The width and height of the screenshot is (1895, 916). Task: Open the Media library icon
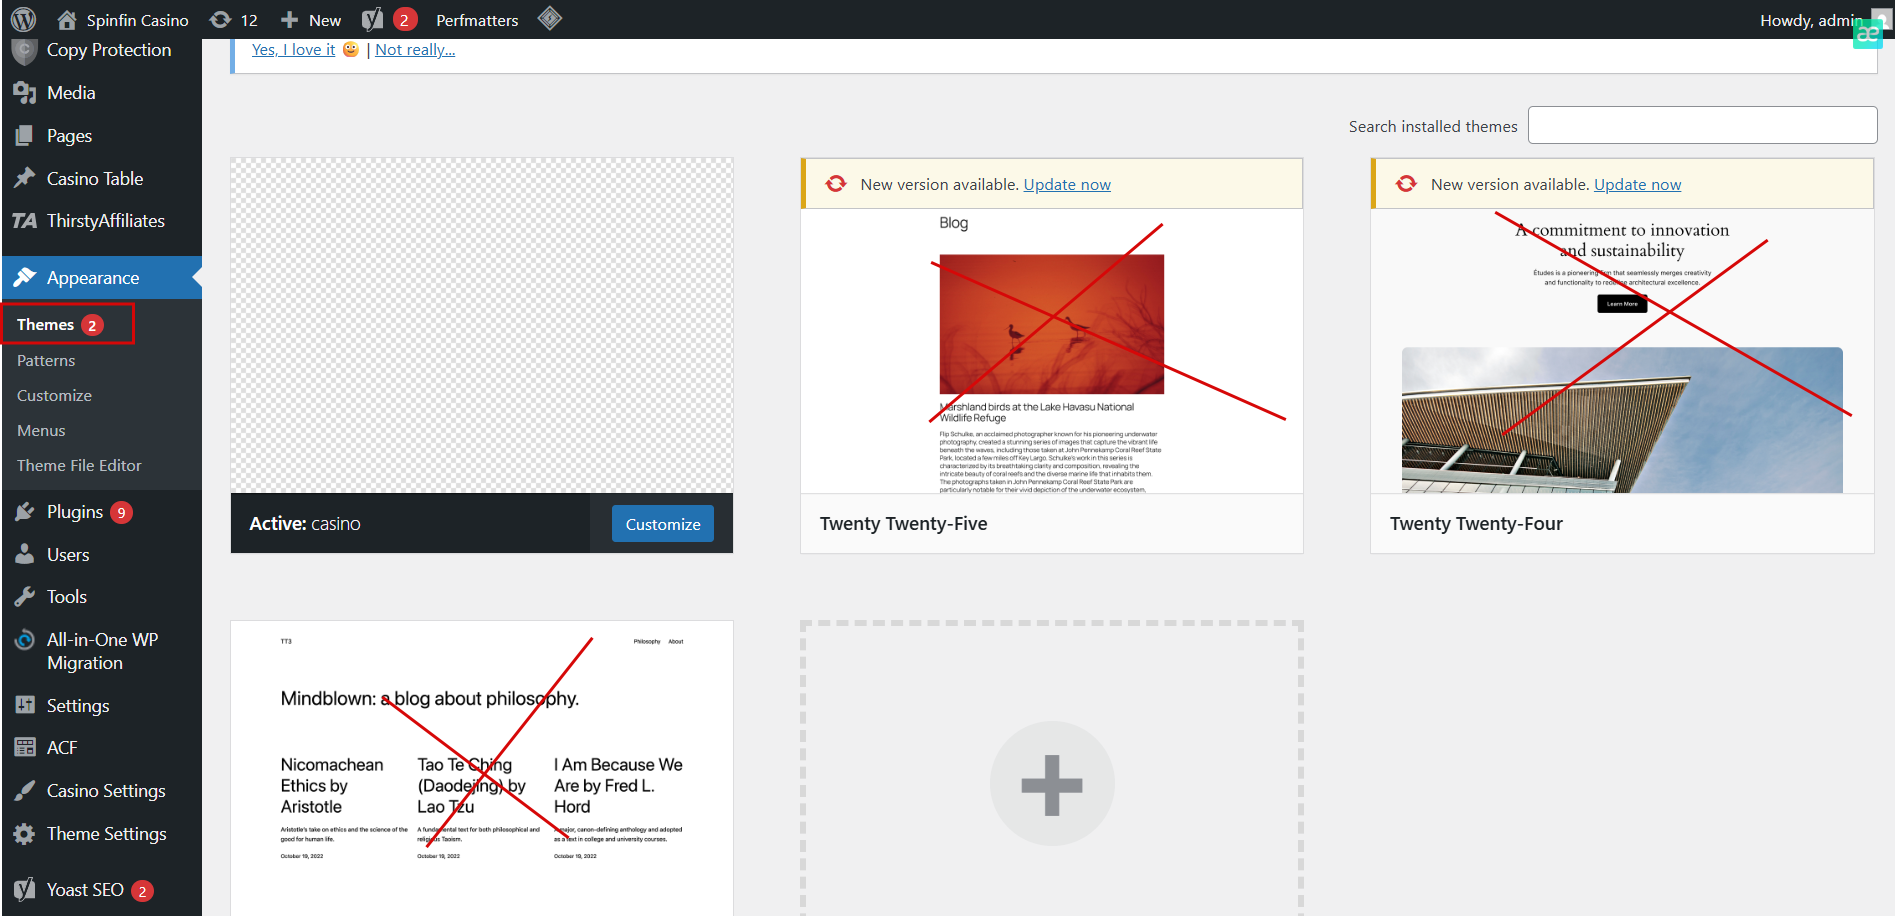point(25,93)
